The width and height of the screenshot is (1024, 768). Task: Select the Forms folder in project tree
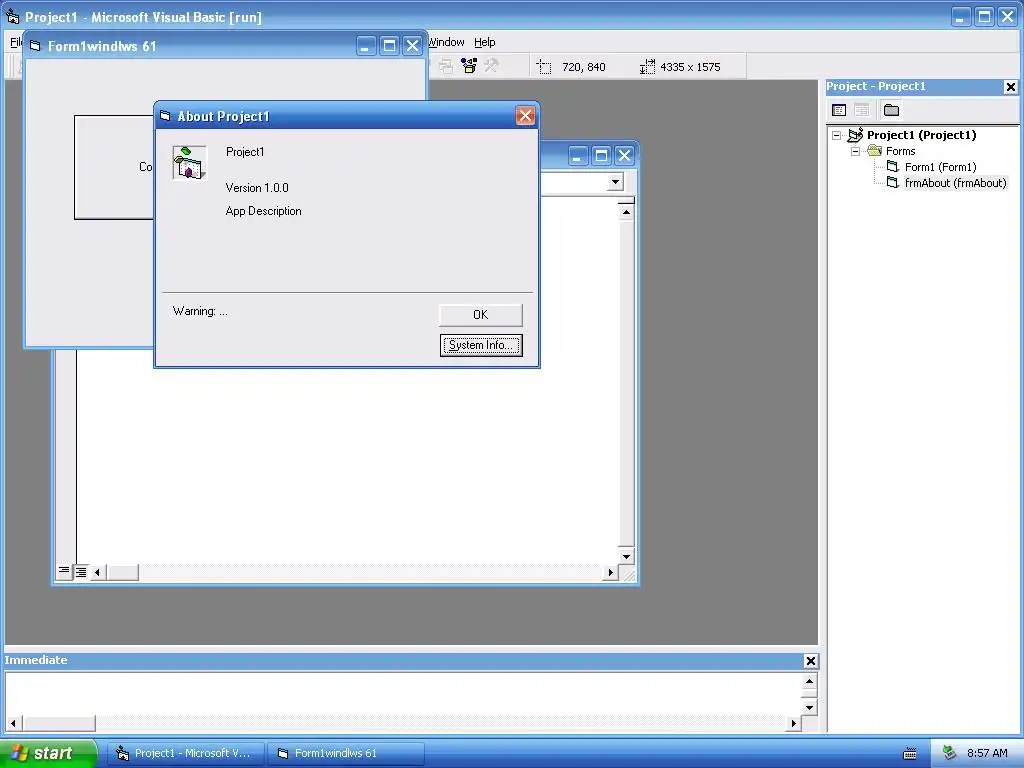click(901, 151)
